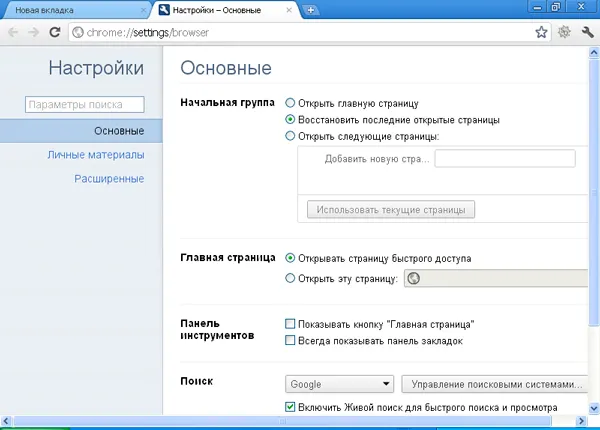Click the vertical scrollbar up arrow
This screenshot has width=600, height=430.
coord(594,52)
